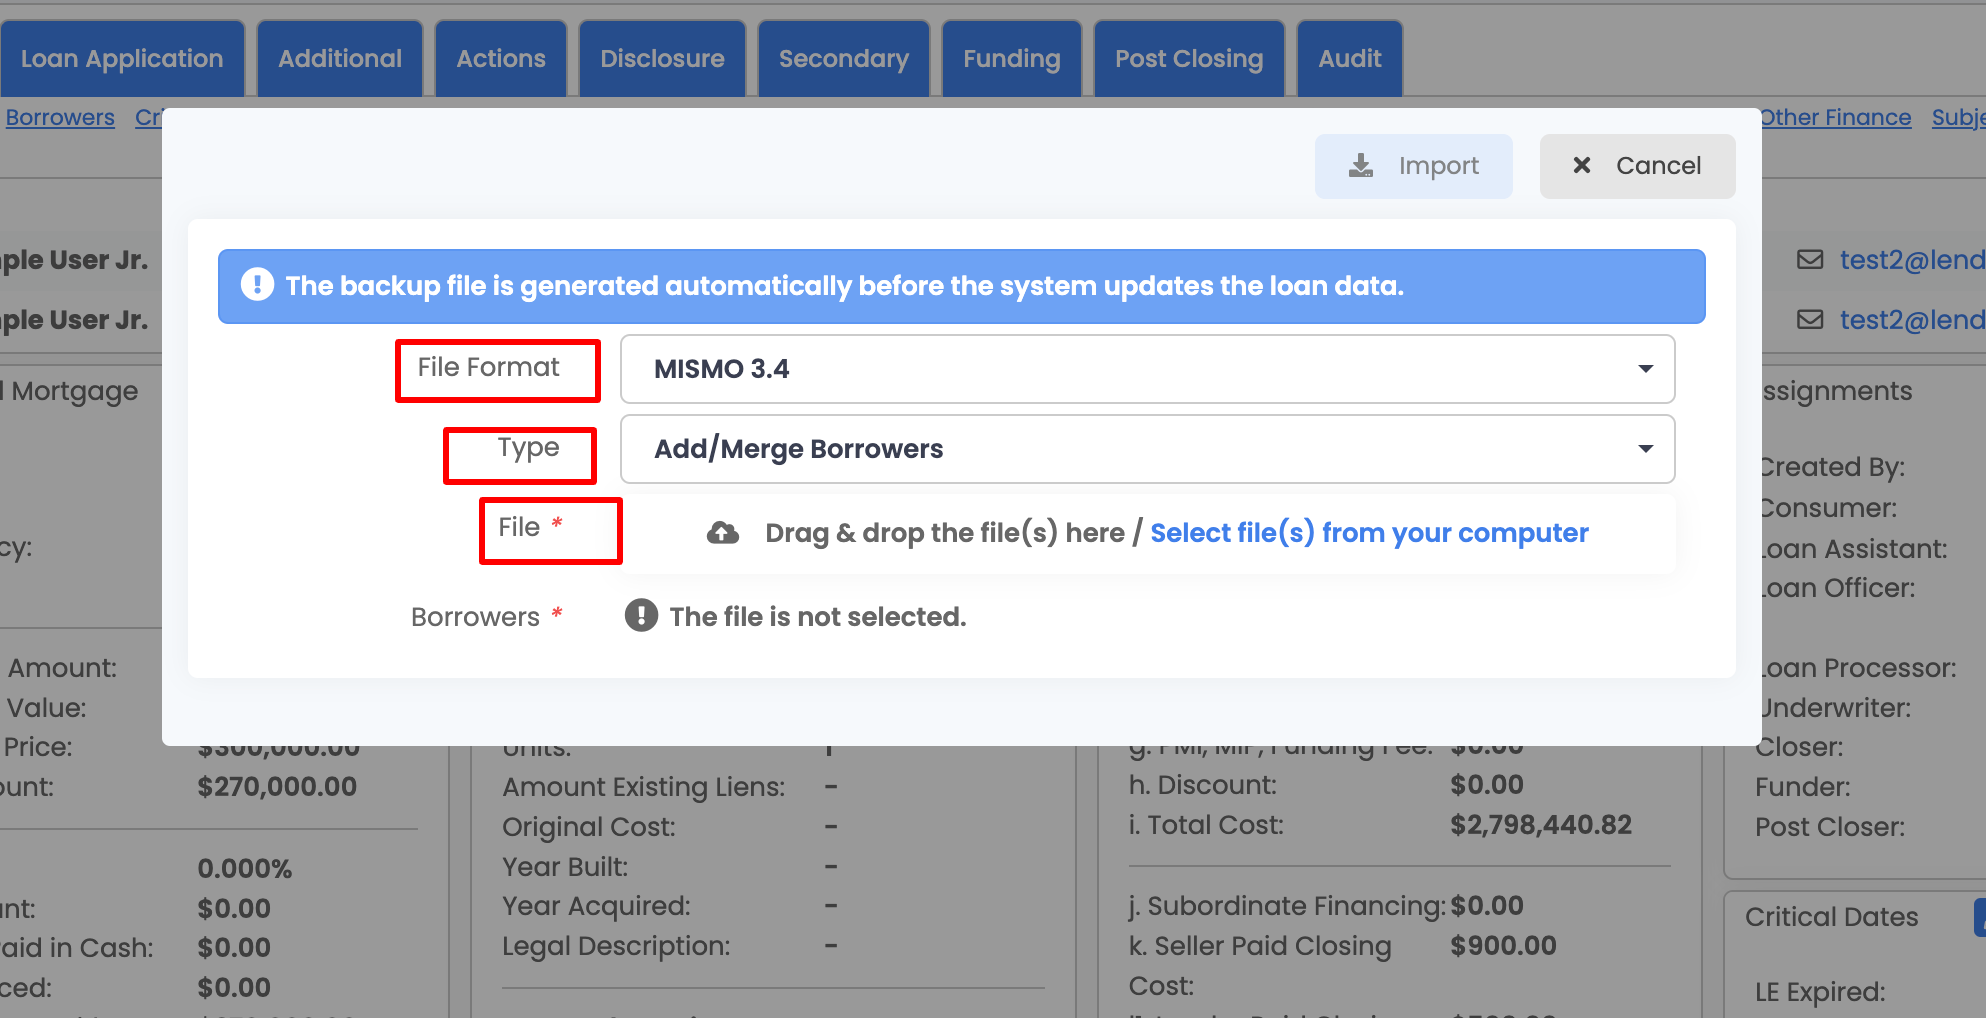This screenshot has width=1986, height=1018.
Task: Click the cloud upload icon in the file area
Action: tap(723, 532)
